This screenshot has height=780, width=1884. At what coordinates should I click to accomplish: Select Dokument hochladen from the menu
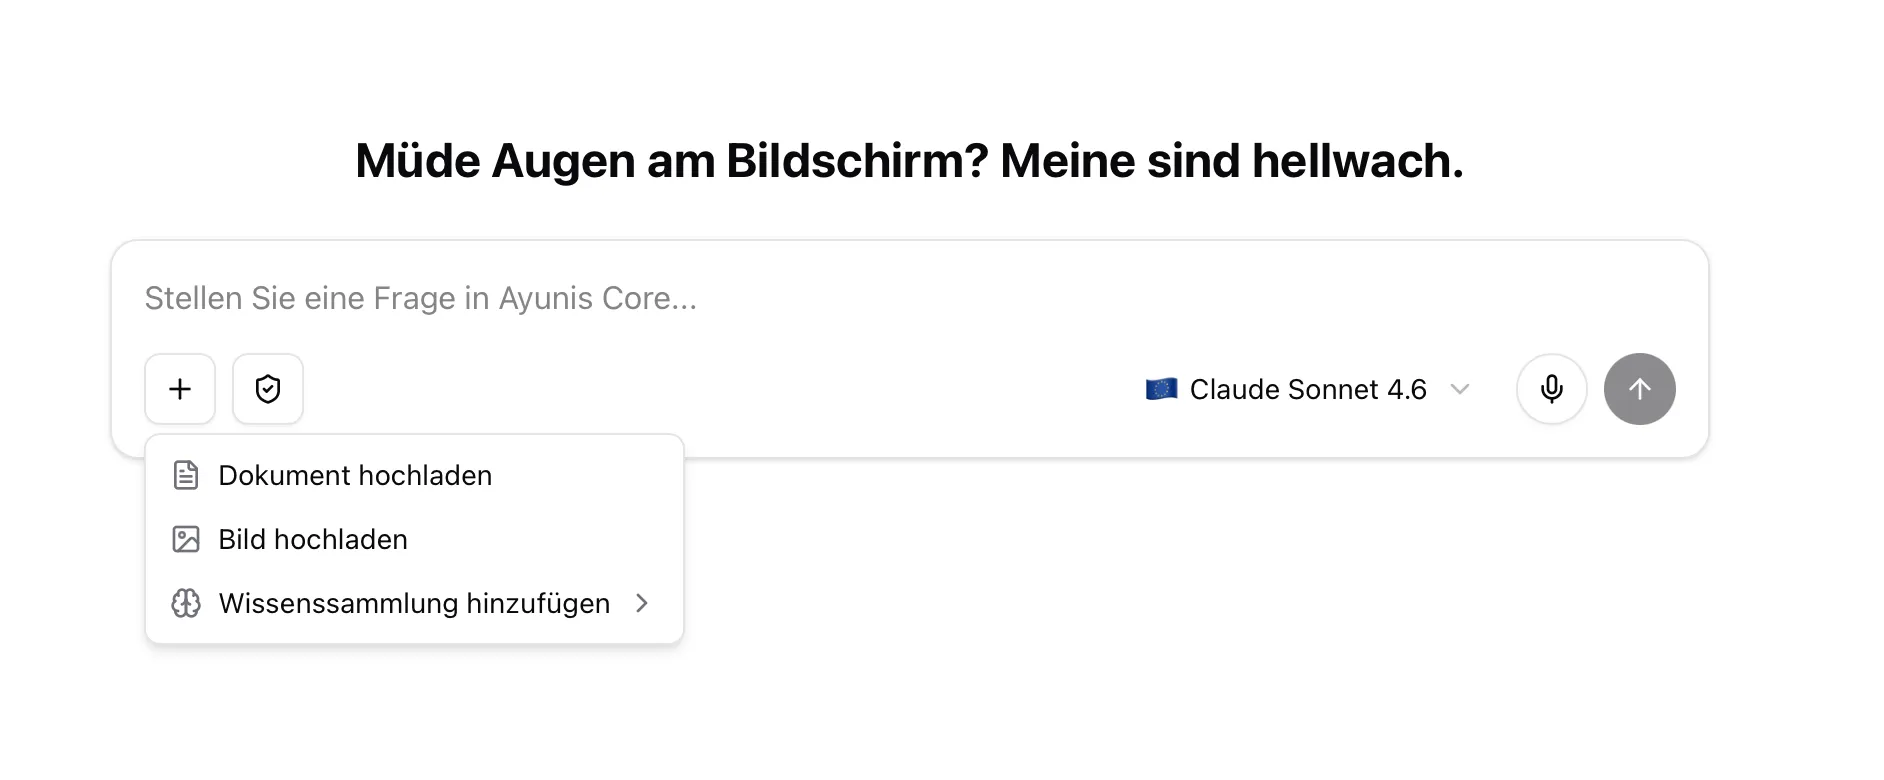tap(355, 475)
